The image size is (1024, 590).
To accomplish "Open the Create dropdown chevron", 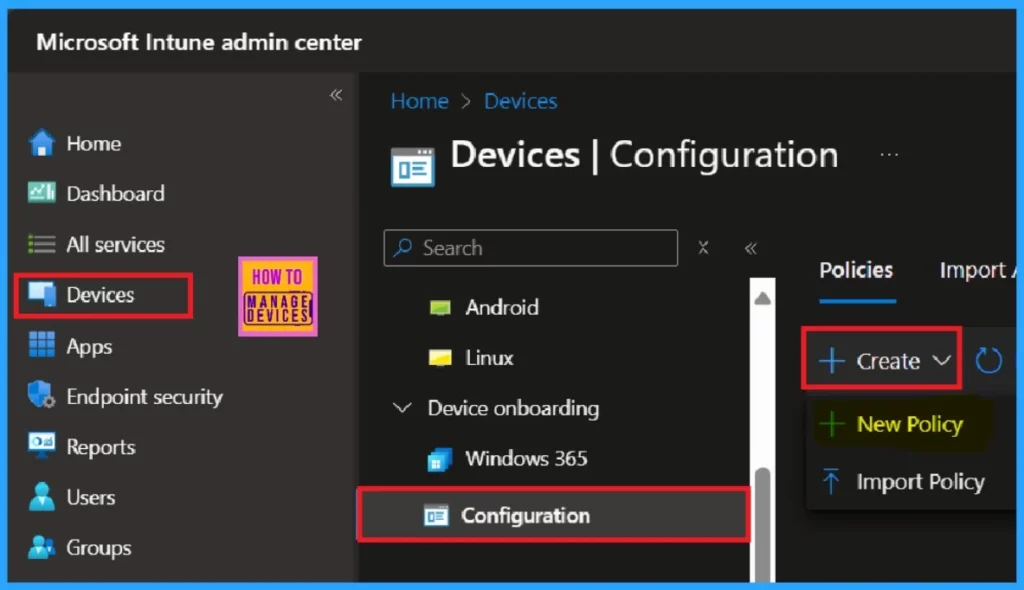I will pos(941,360).
